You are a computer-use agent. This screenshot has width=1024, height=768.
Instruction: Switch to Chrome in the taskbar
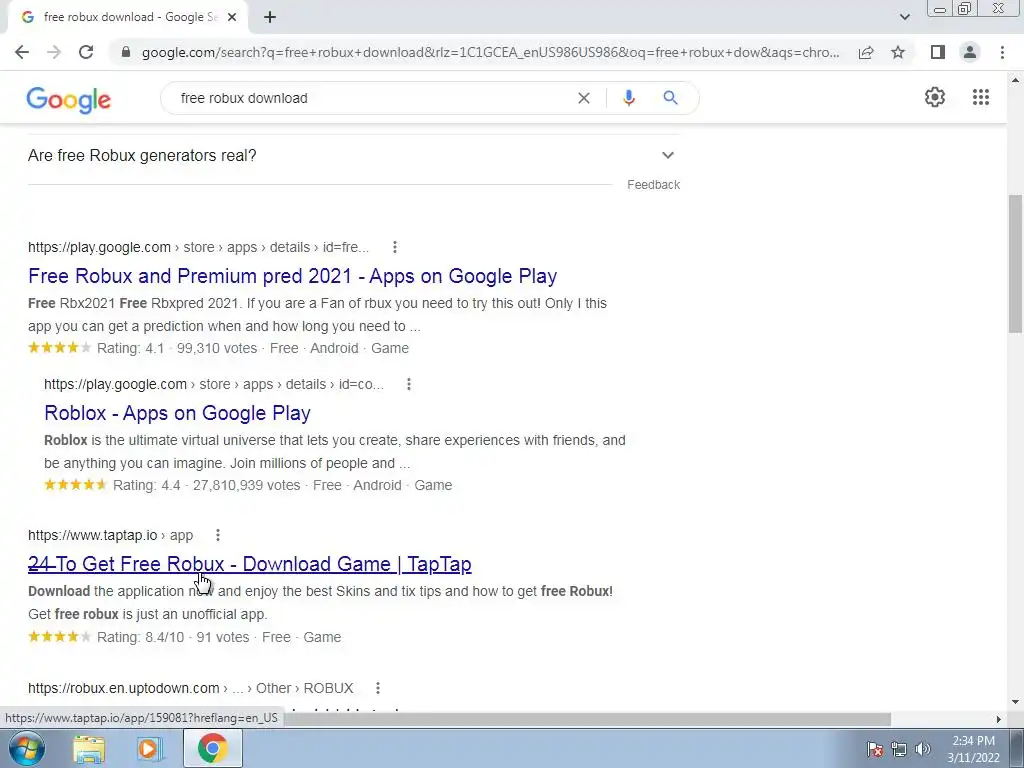pyautogui.click(x=212, y=748)
